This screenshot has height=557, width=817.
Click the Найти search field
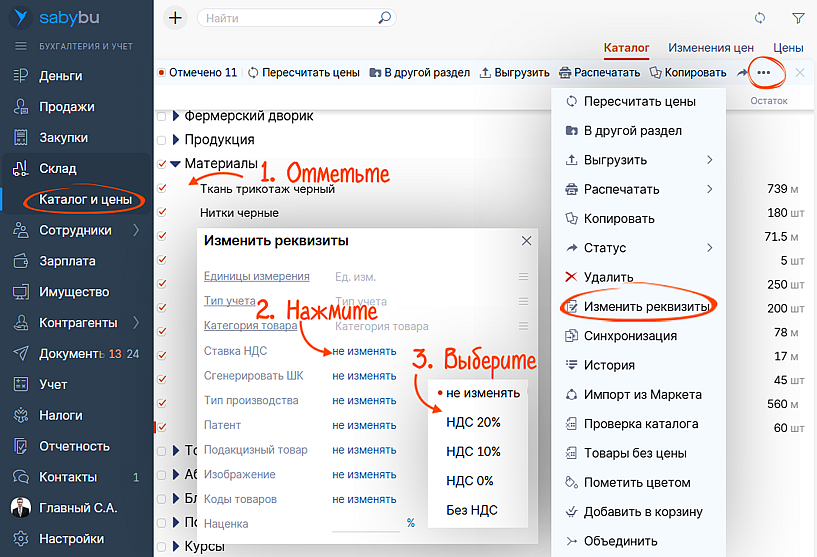(288, 18)
